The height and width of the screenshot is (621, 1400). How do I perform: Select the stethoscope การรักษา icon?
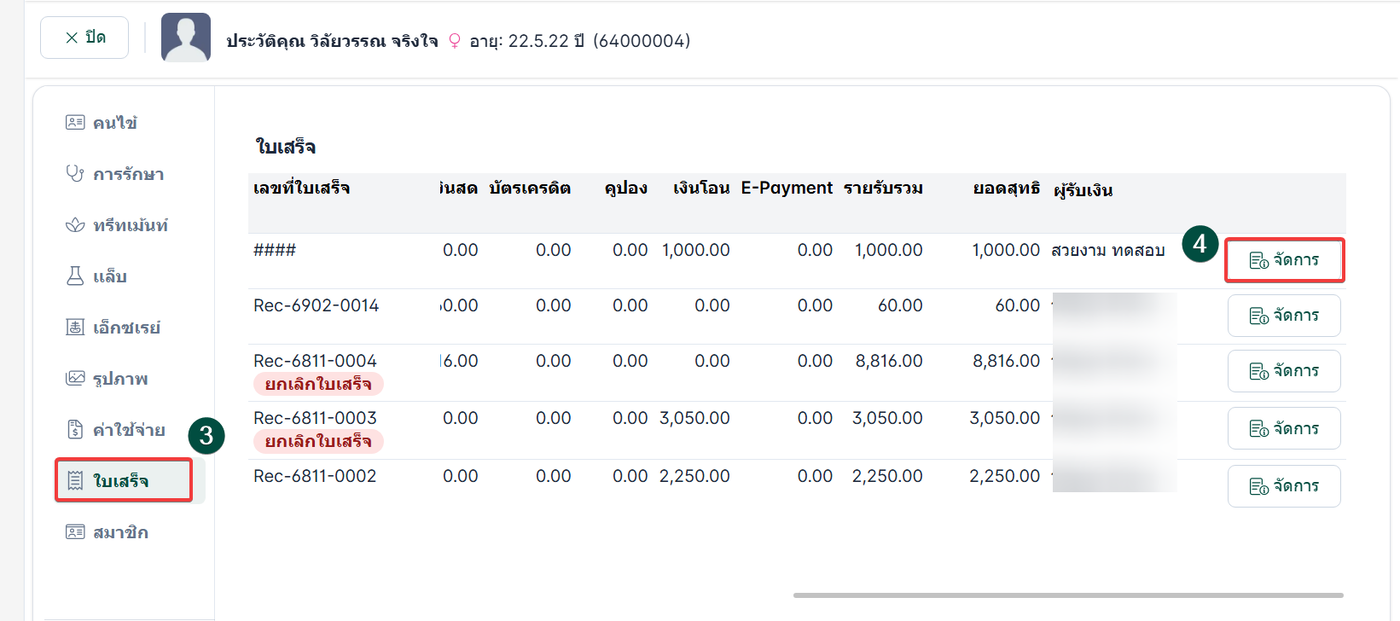pyautogui.click(x=75, y=174)
